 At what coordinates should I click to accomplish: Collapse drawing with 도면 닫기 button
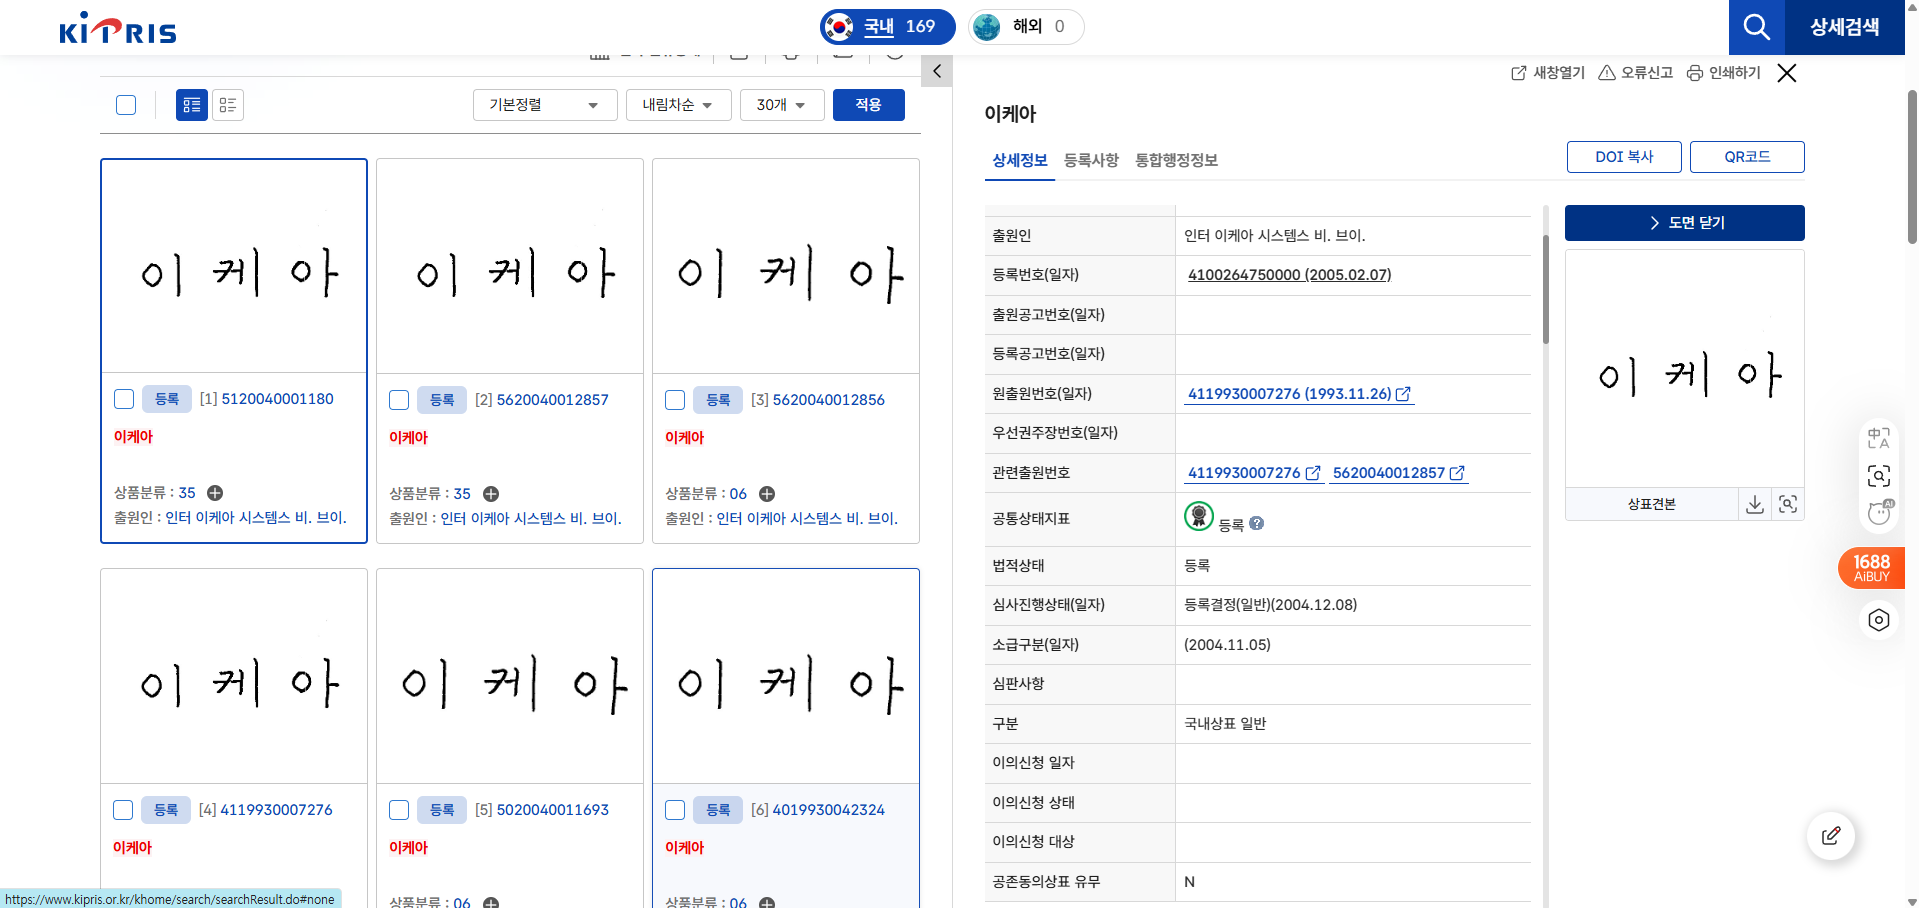click(1685, 223)
